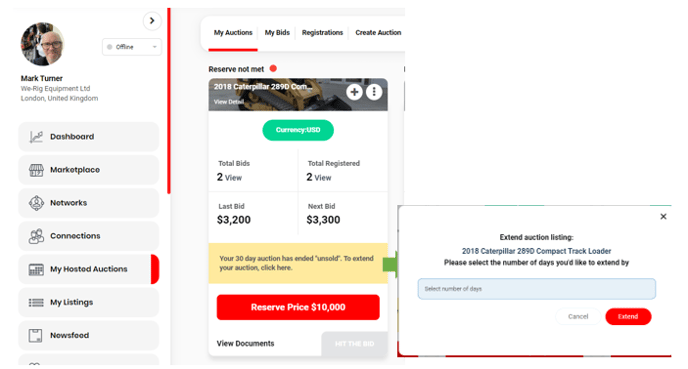688x369 pixels.
Task: Click the red Extend button
Action: [628, 316]
